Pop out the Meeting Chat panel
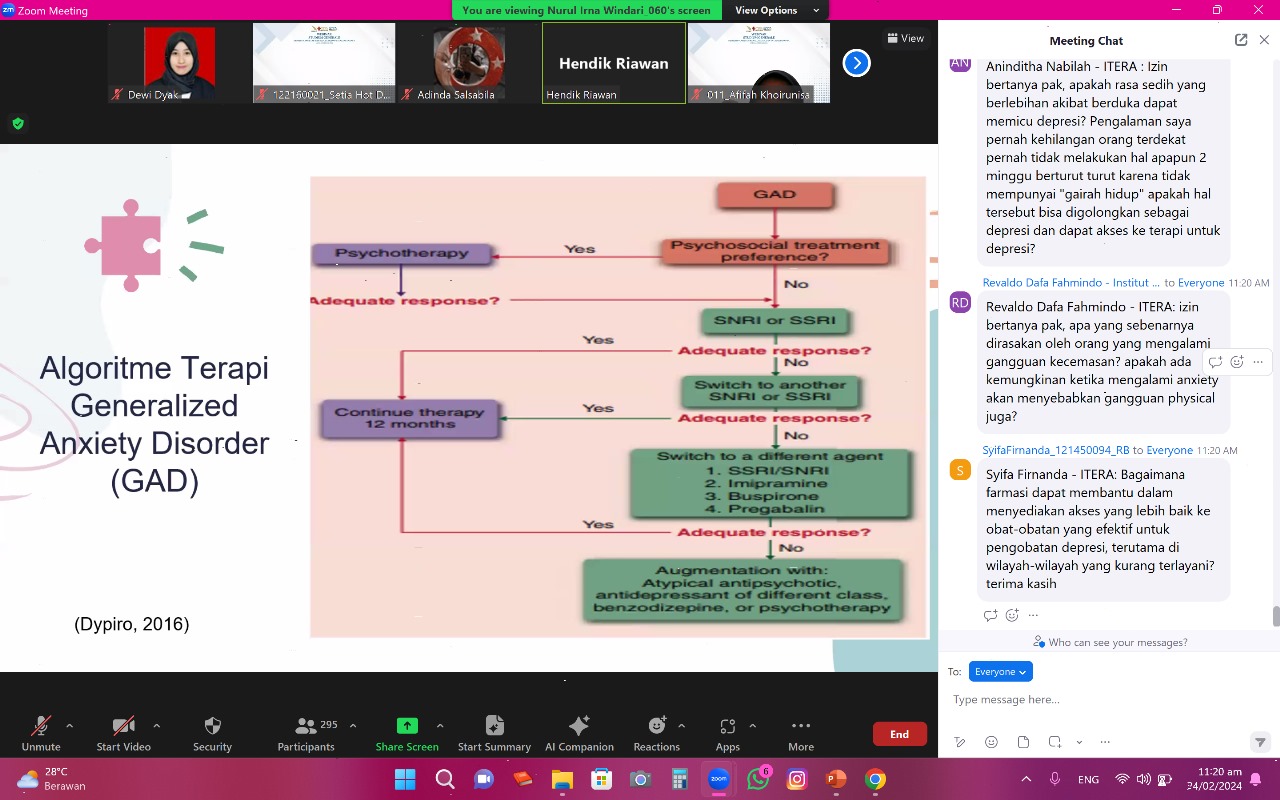Image resolution: width=1280 pixels, height=800 pixels. point(1241,40)
